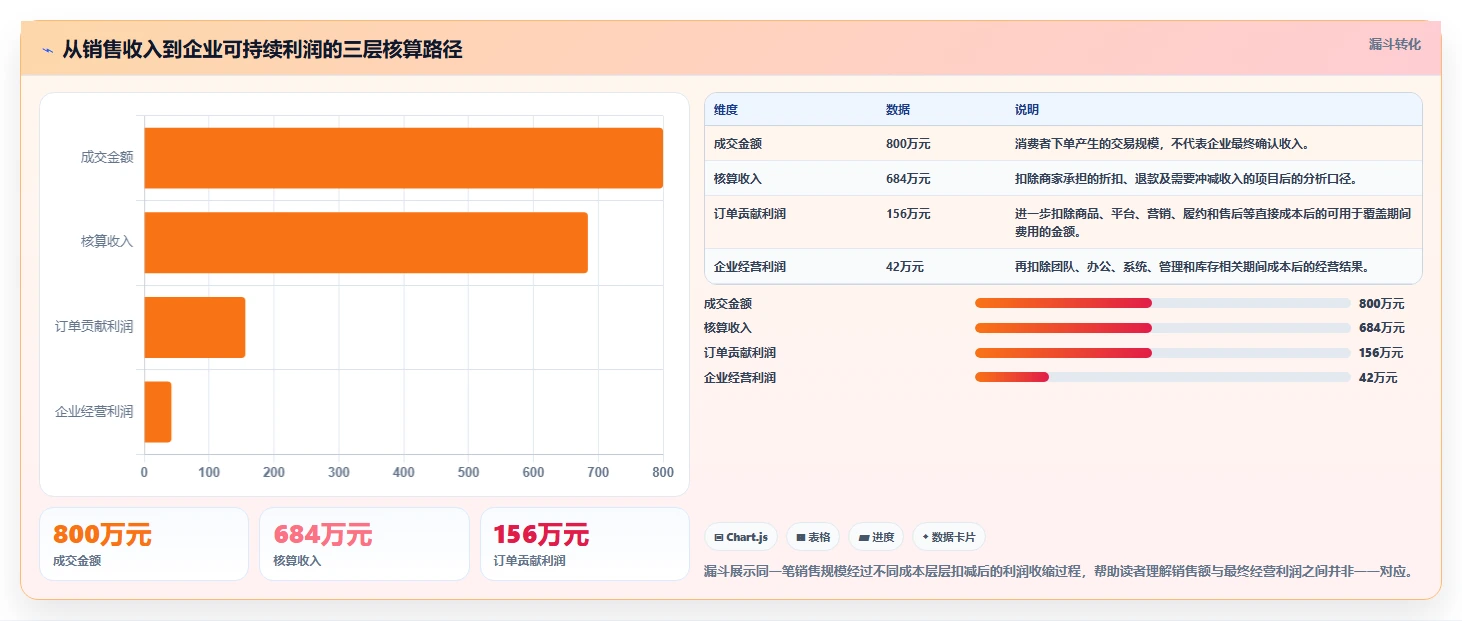Viewport: 1462px width, 621px height.
Task: Click the 订单贡献利润 y-axis label in the chart
Action: [94, 327]
